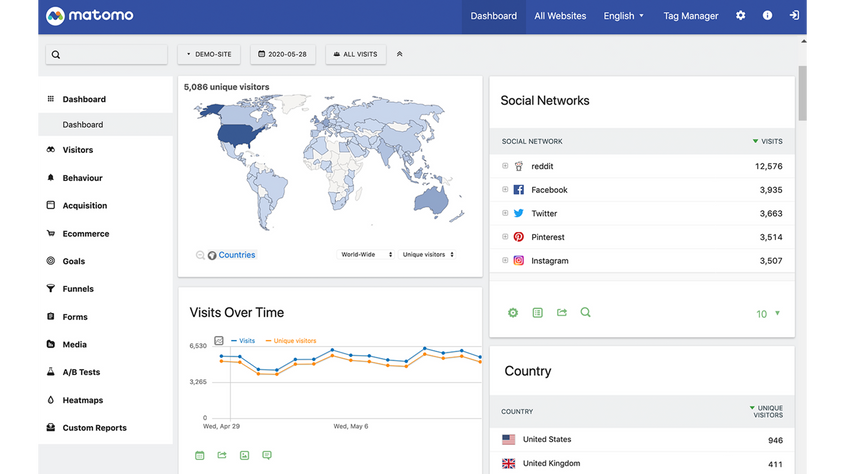The width and height of the screenshot is (844, 474).
Task: Click Social Networks table view icon
Action: [x=537, y=313]
